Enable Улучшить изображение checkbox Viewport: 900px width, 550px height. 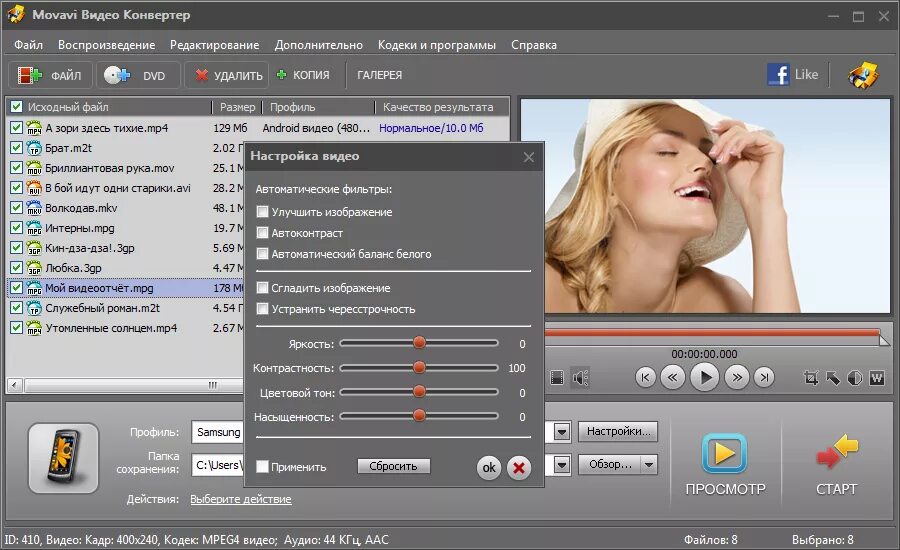[262, 212]
